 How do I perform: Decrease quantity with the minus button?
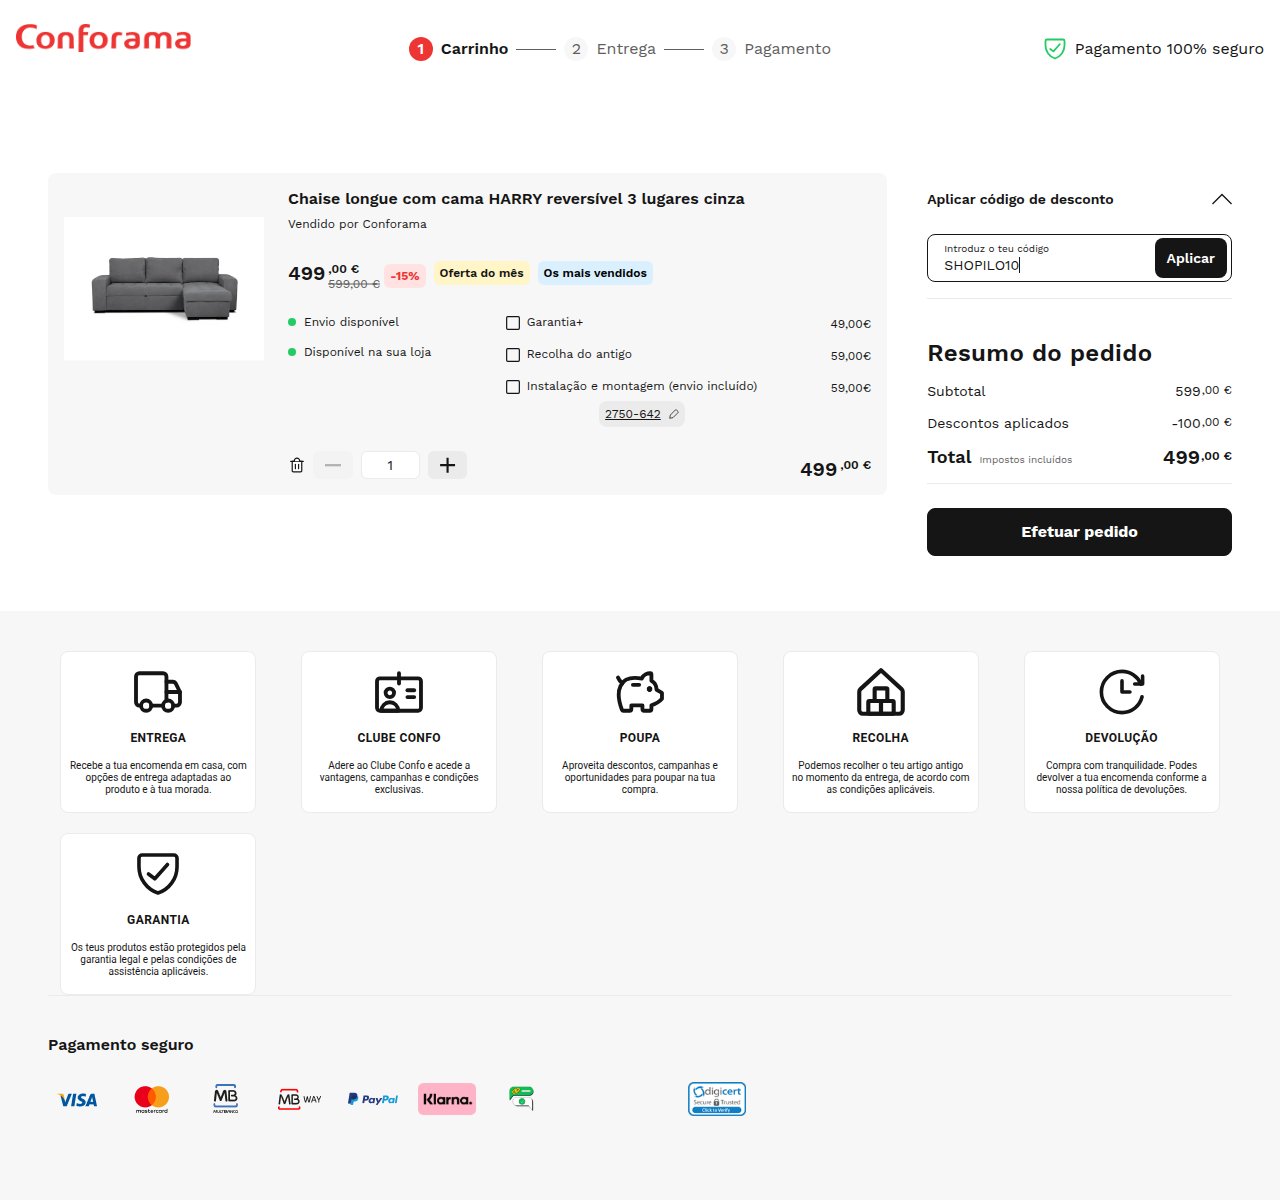[333, 465]
